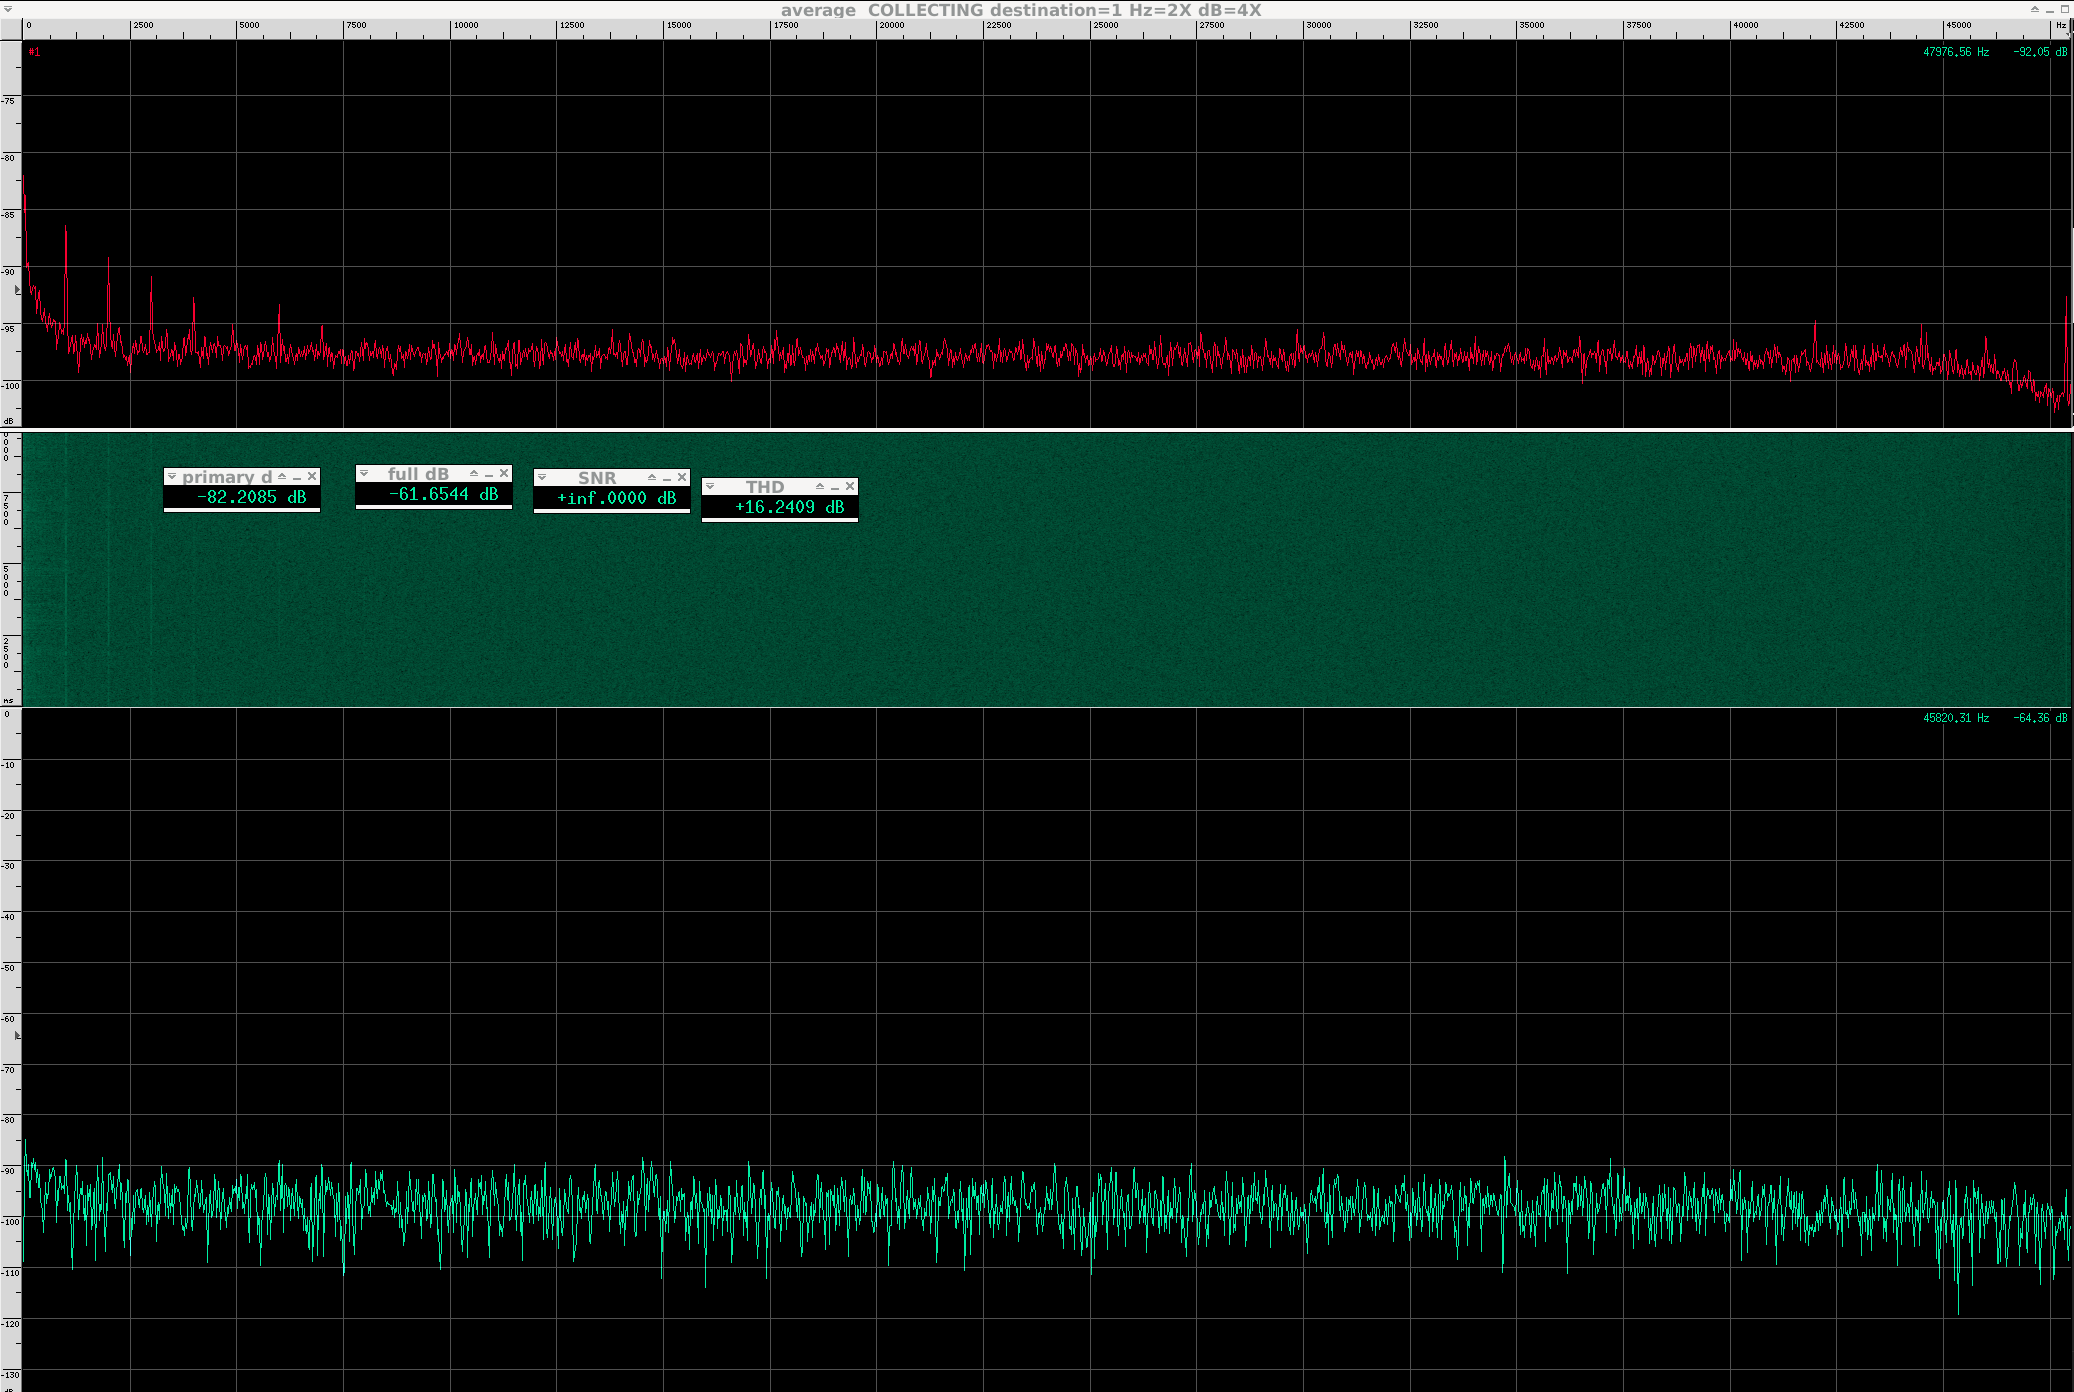The width and height of the screenshot is (2074, 1392).
Task: Click the 25000 Hz frequency ruler mark
Action: tap(1104, 25)
